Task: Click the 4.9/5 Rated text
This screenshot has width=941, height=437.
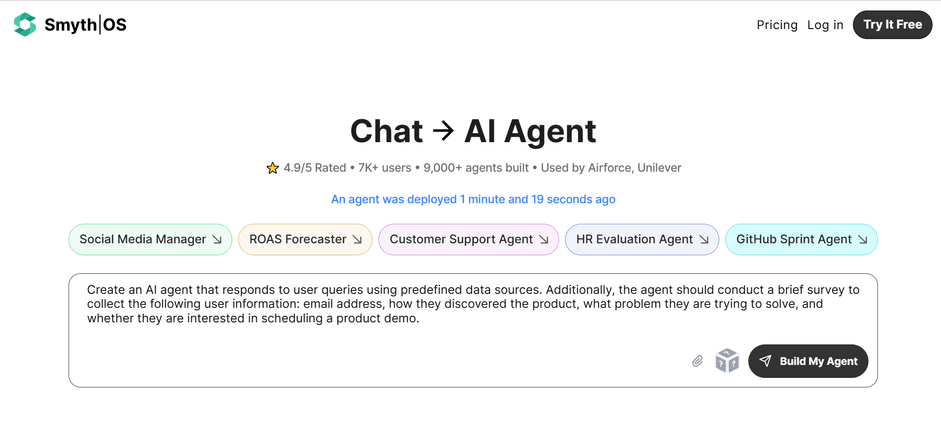Action: click(314, 168)
